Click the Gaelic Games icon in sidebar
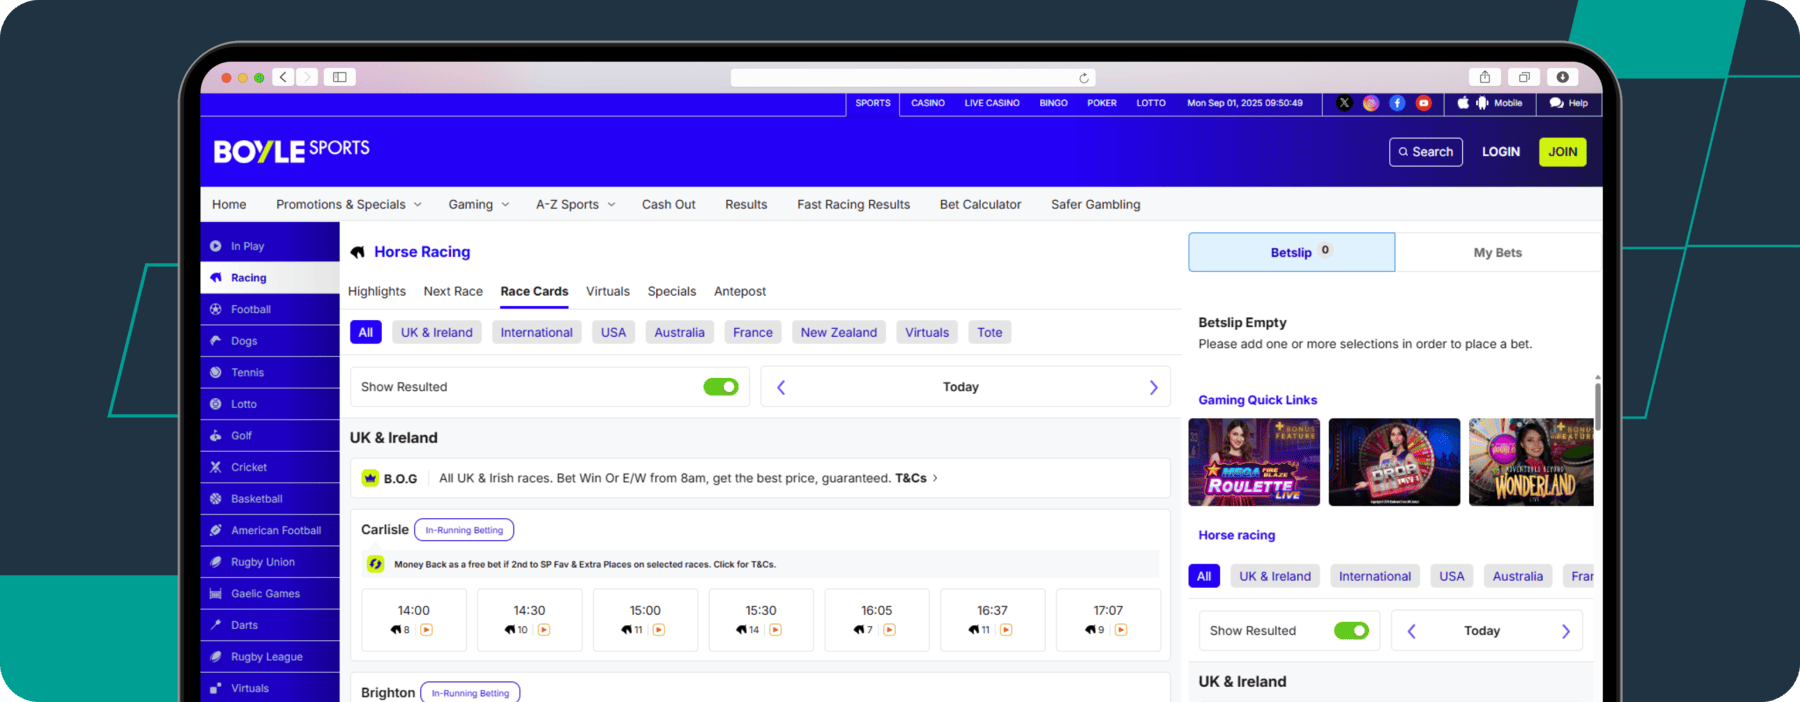1800x702 pixels. click(x=215, y=594)
